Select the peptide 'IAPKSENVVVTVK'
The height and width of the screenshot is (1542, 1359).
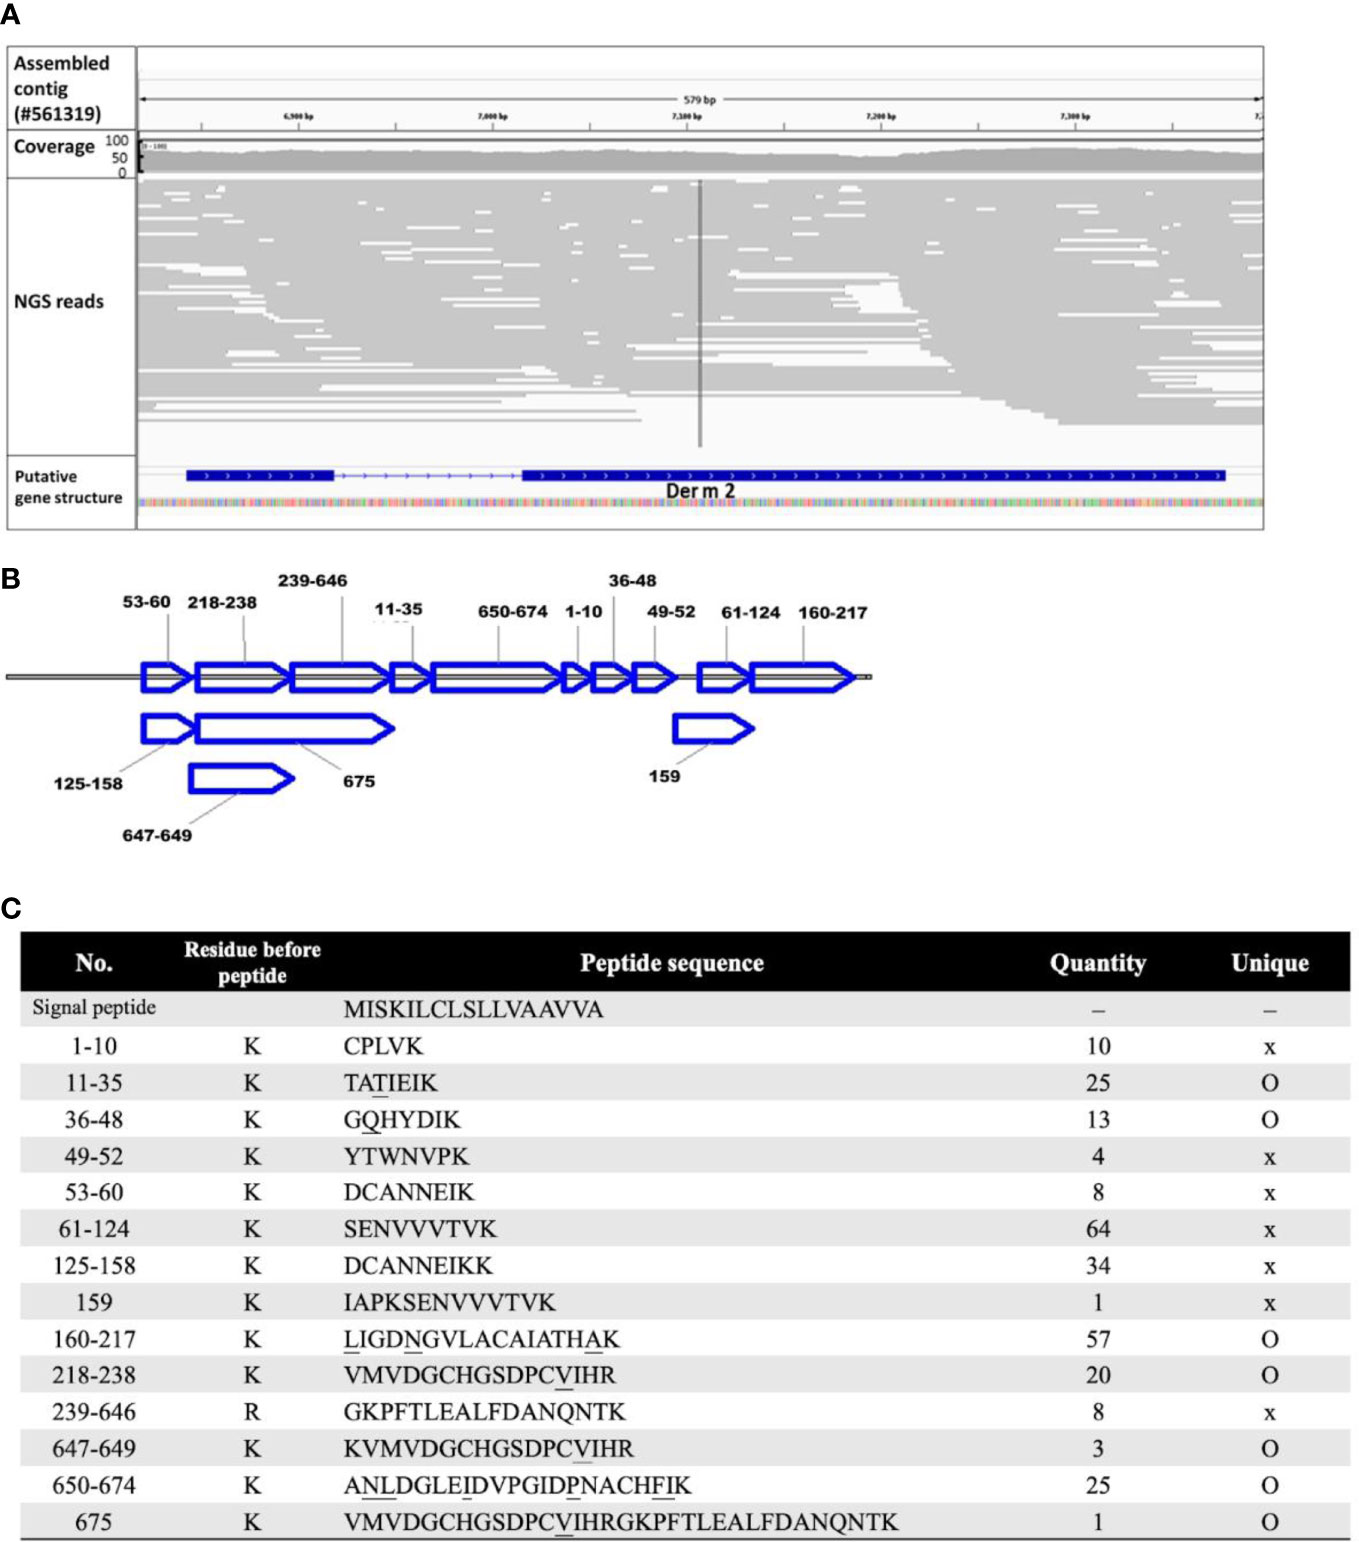[x=449, y=1302]
